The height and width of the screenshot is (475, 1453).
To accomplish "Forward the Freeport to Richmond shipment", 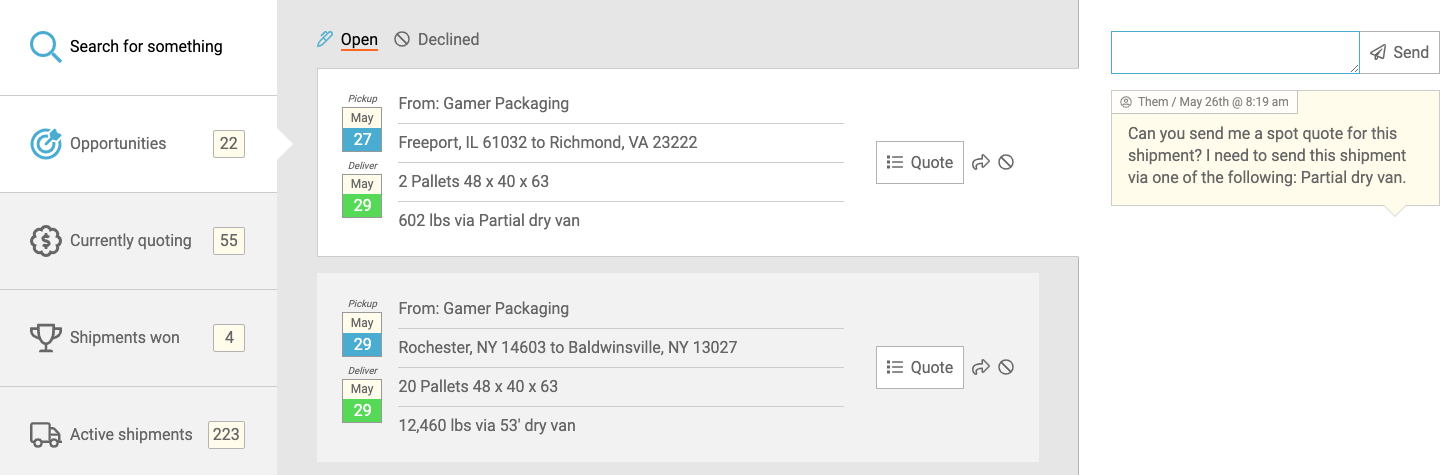I will [981, 162].
